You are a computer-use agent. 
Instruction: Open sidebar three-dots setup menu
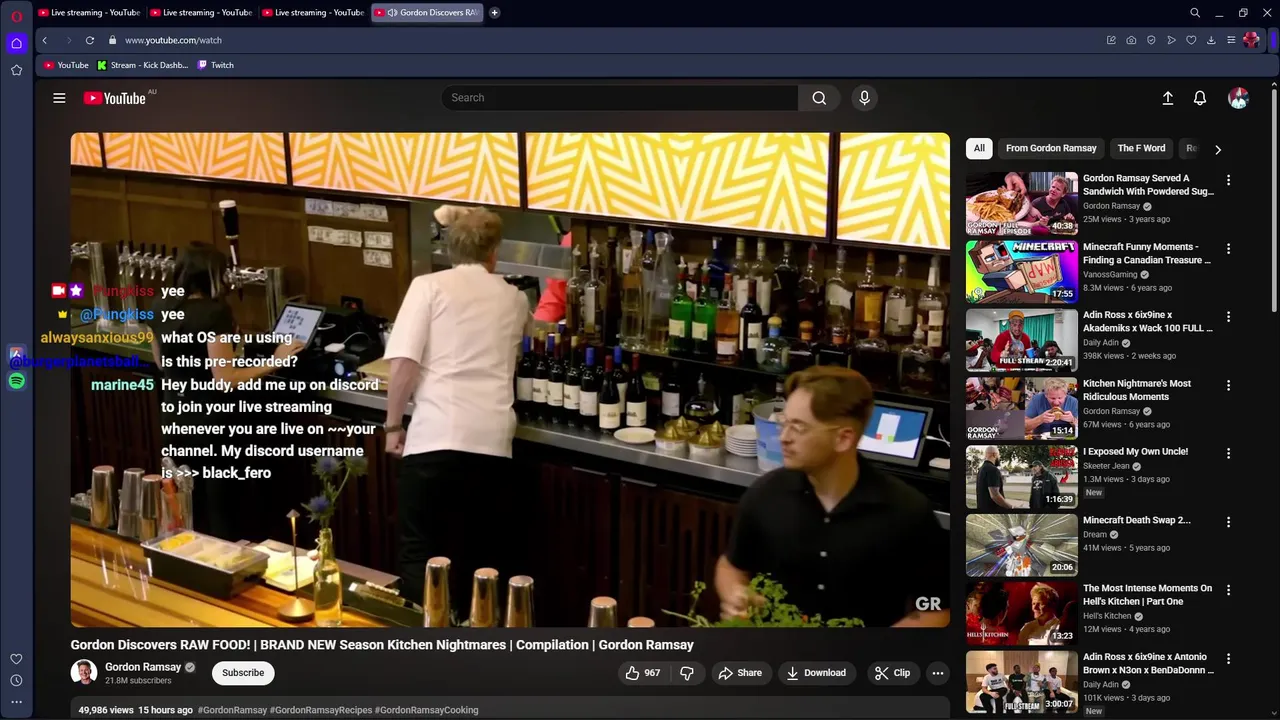(x=16, y=702)
